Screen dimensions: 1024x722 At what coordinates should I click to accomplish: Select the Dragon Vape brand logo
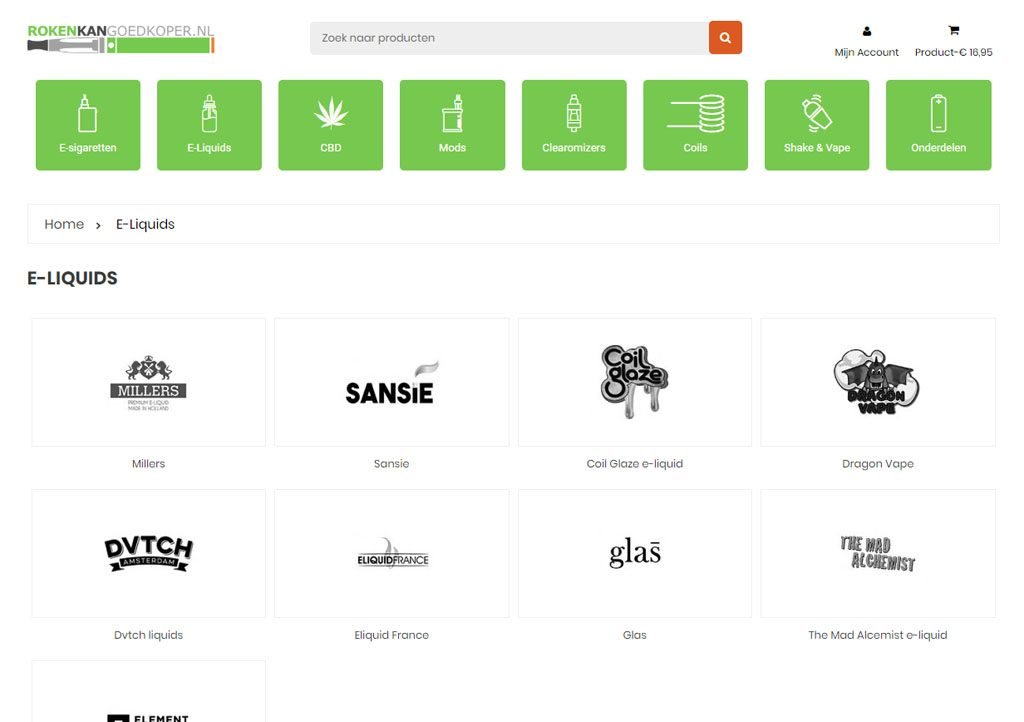click(878, 383)
